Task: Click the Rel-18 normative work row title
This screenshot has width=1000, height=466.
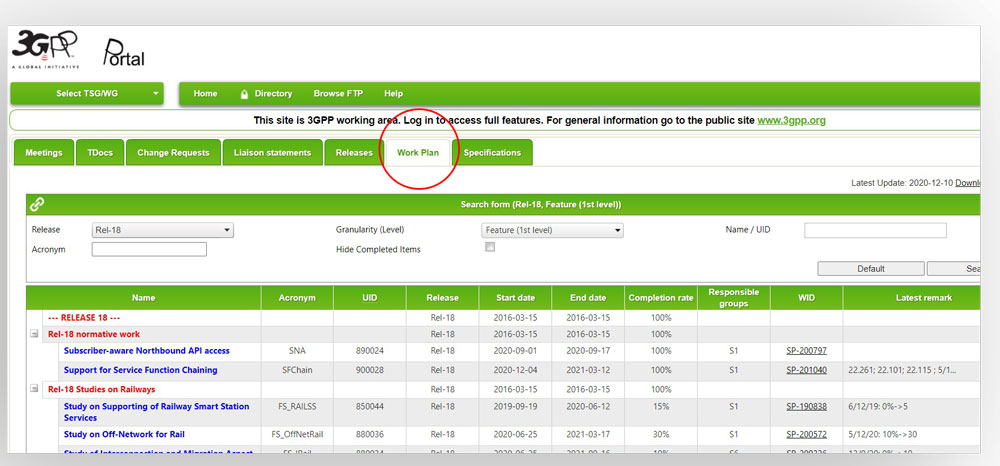Action: pos(94,334)
